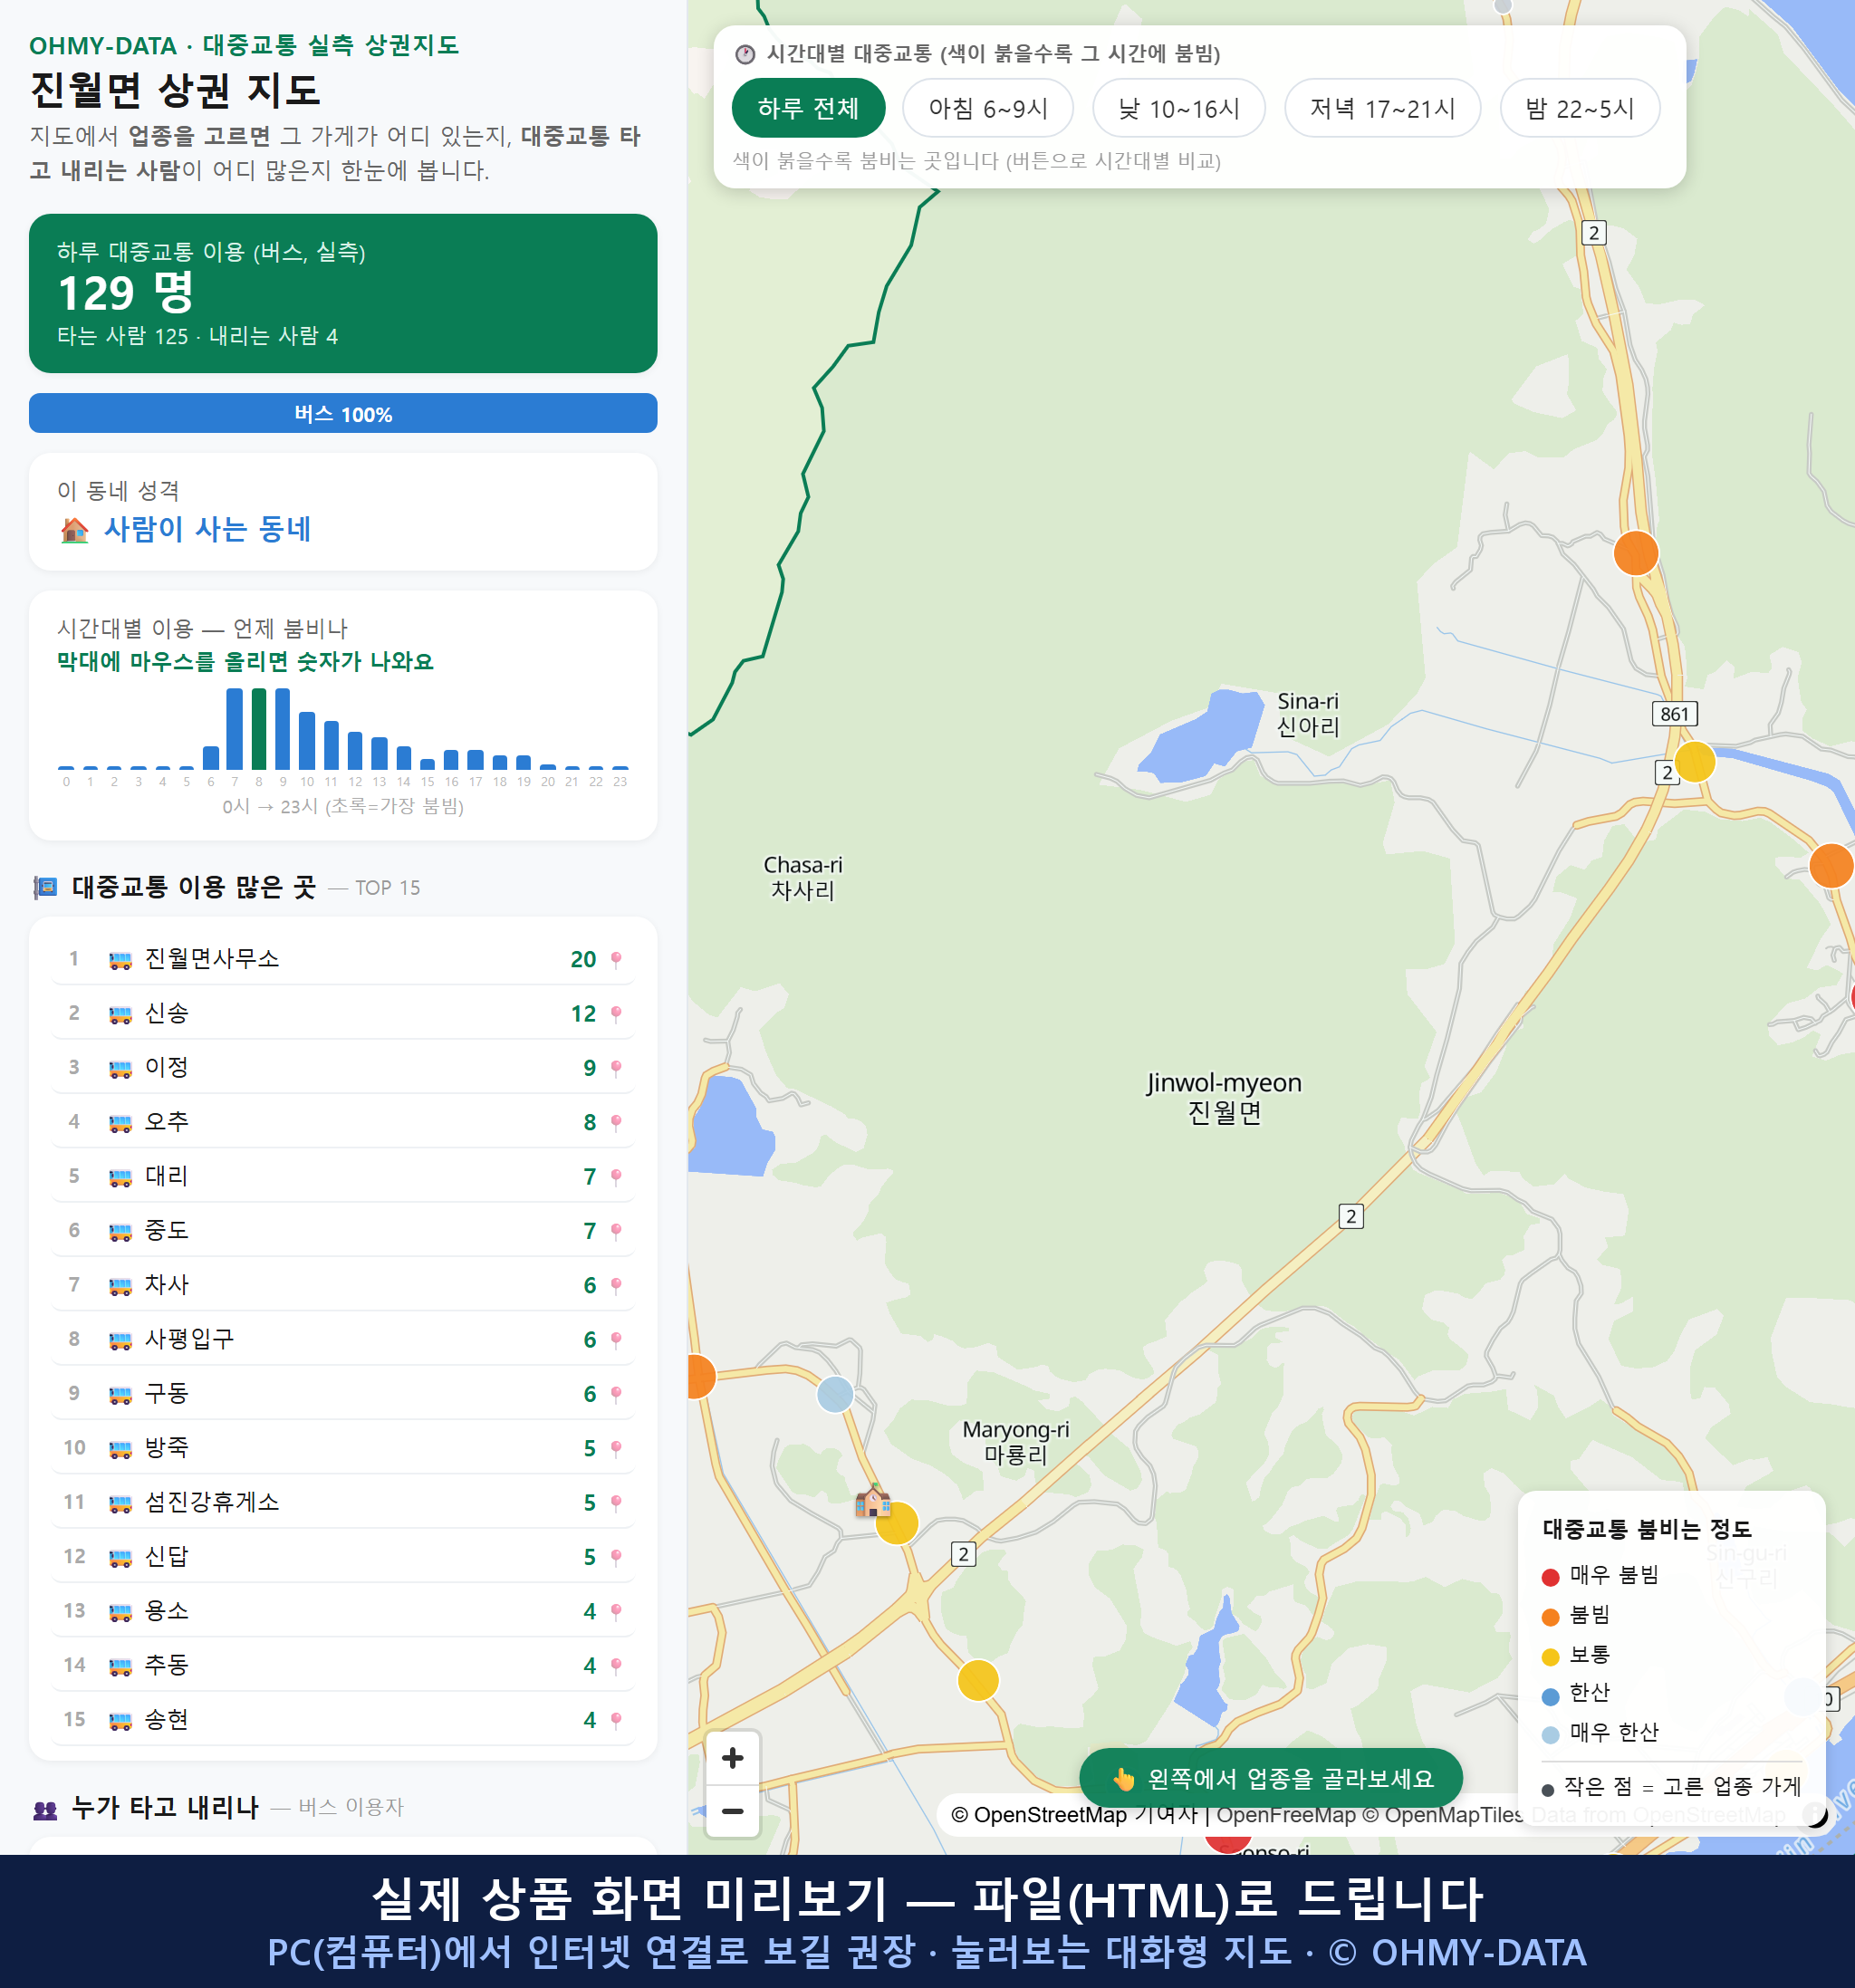
Task: Click the 사람이 사는 동네 label
Action: [208, 529]
